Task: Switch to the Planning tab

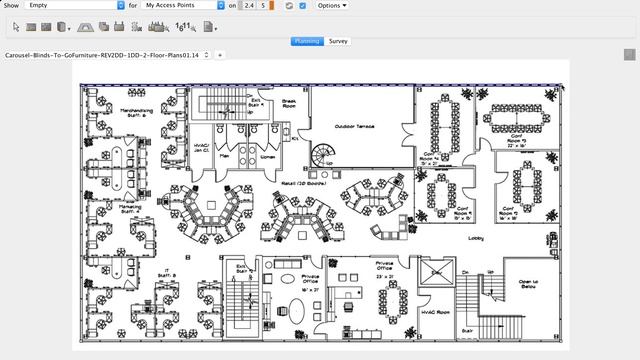Action: point(307,41)
